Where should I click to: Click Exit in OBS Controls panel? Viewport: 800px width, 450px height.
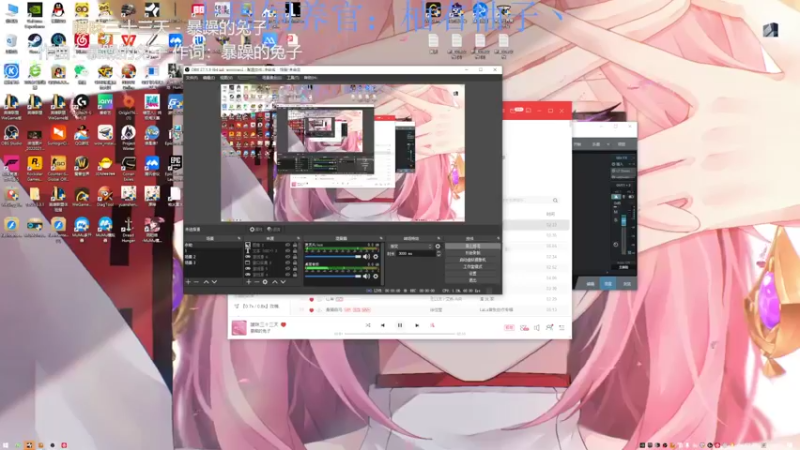click(472, 280)
